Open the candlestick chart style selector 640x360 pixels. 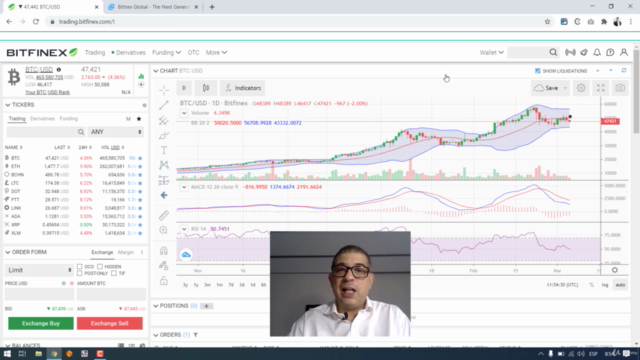click(x=206, y=88)
